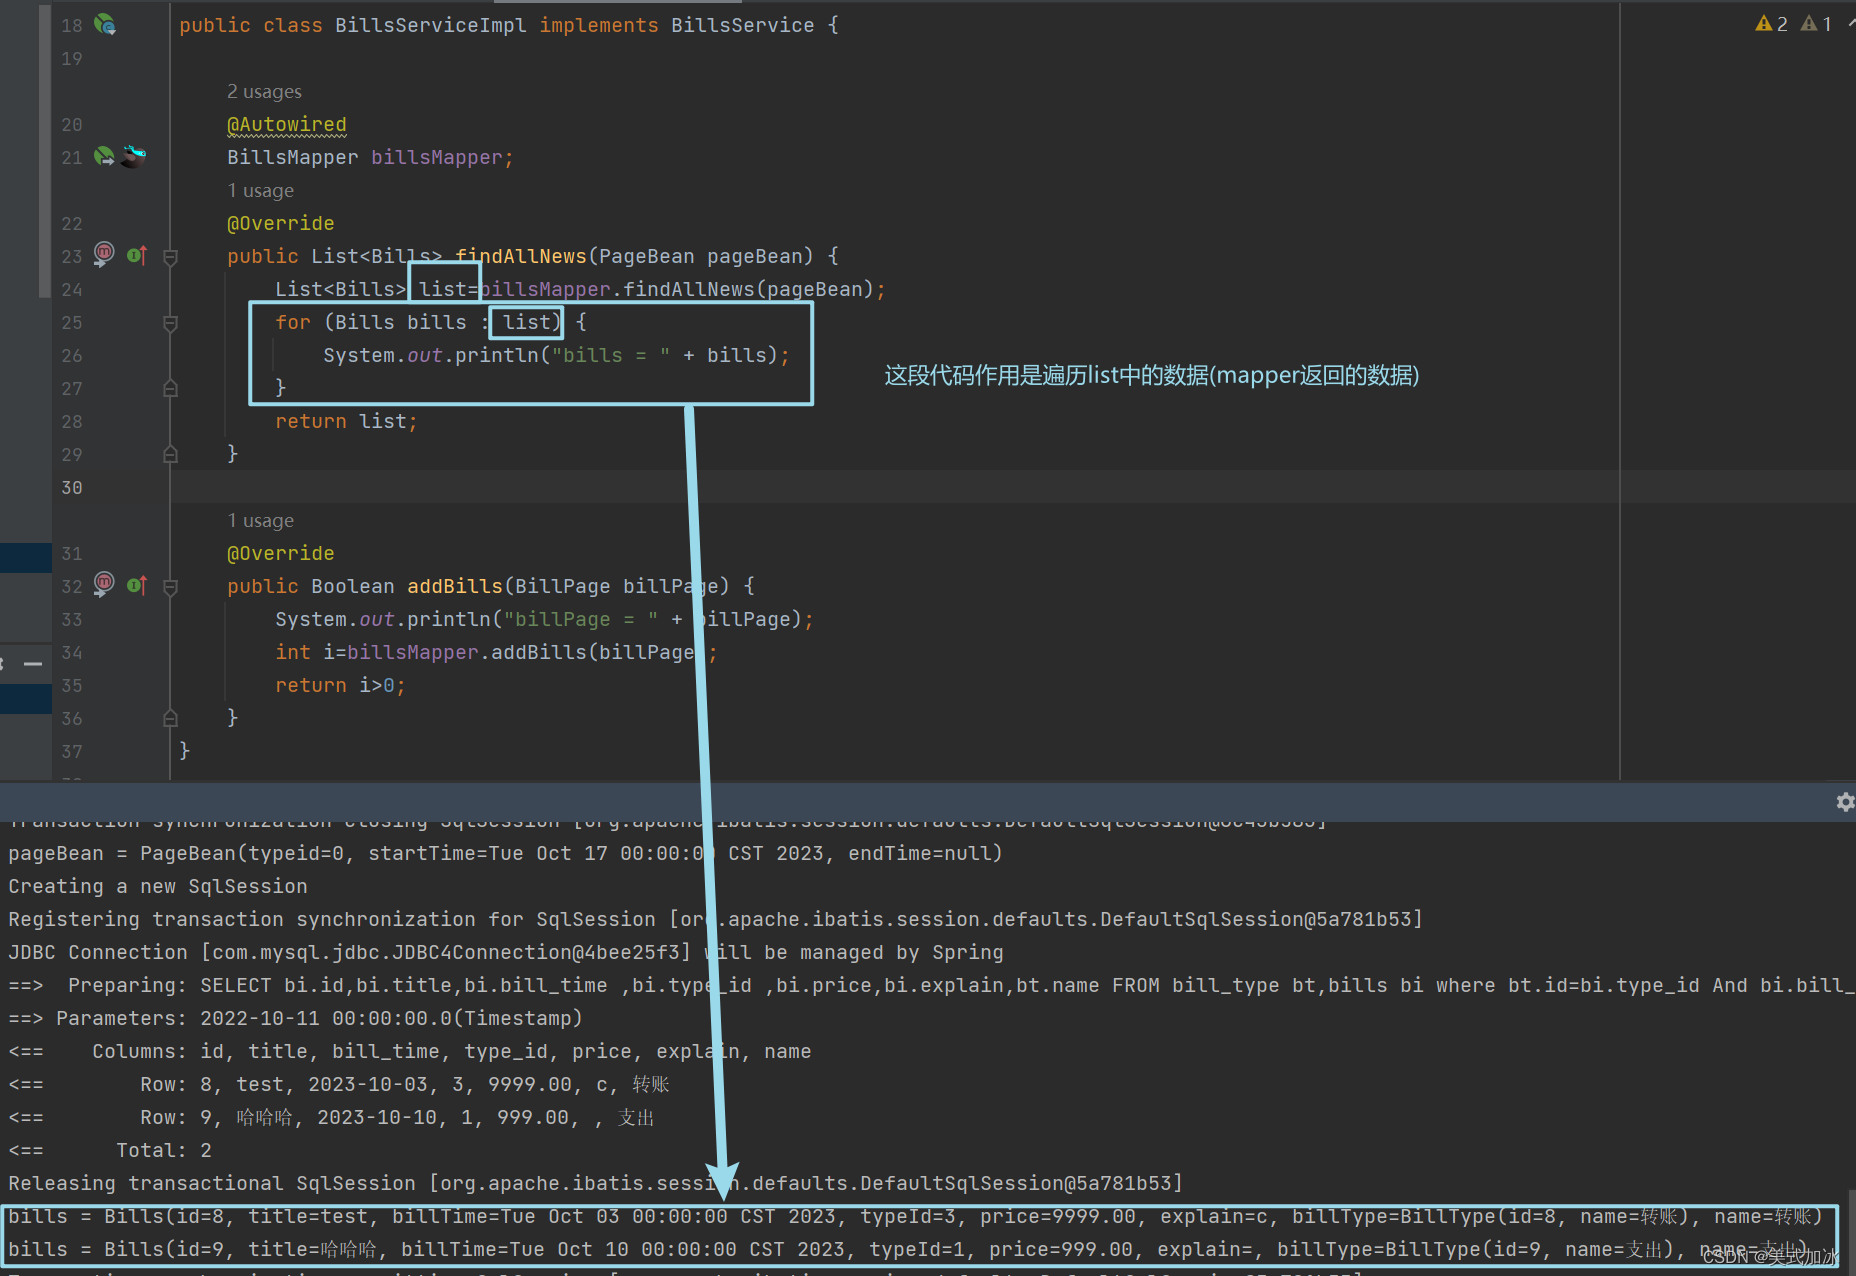Collapse the addBills method fold arrow
The height and width of the screenshot is (1276, 1856).
click(170, 586)
